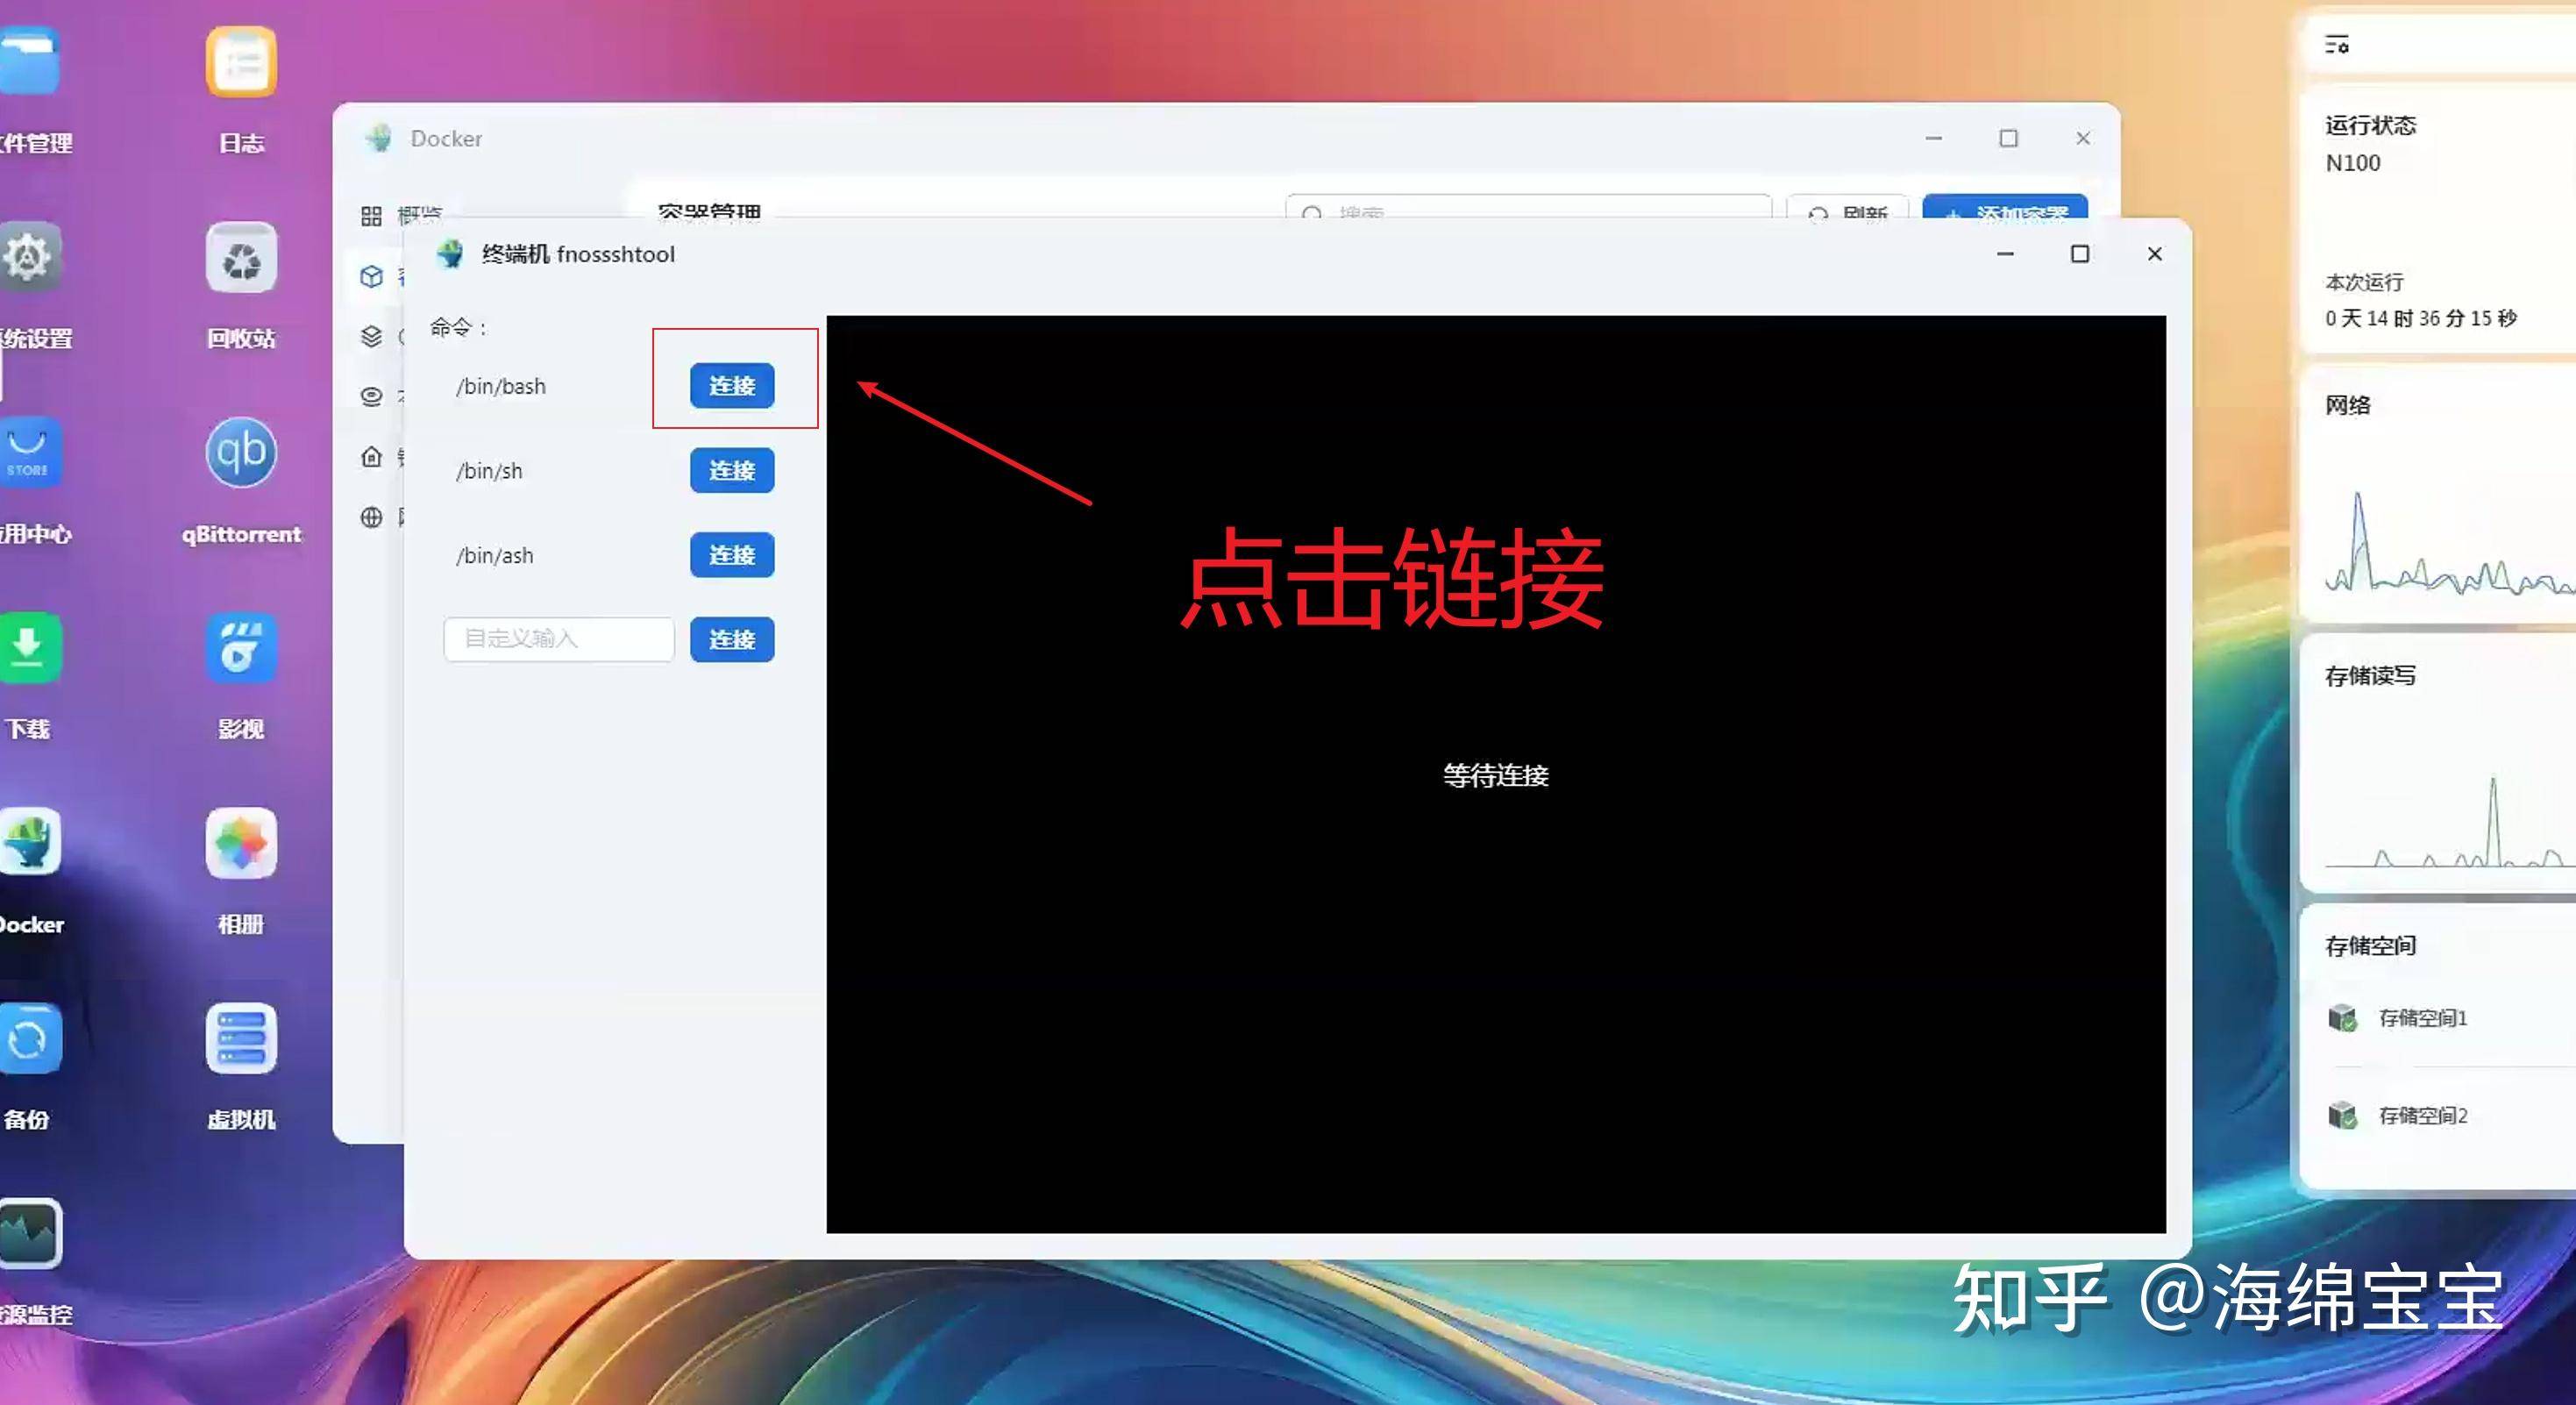Open the 应用中心 store icon
The image size is (2576, 1405).
(x=29, y=453)
